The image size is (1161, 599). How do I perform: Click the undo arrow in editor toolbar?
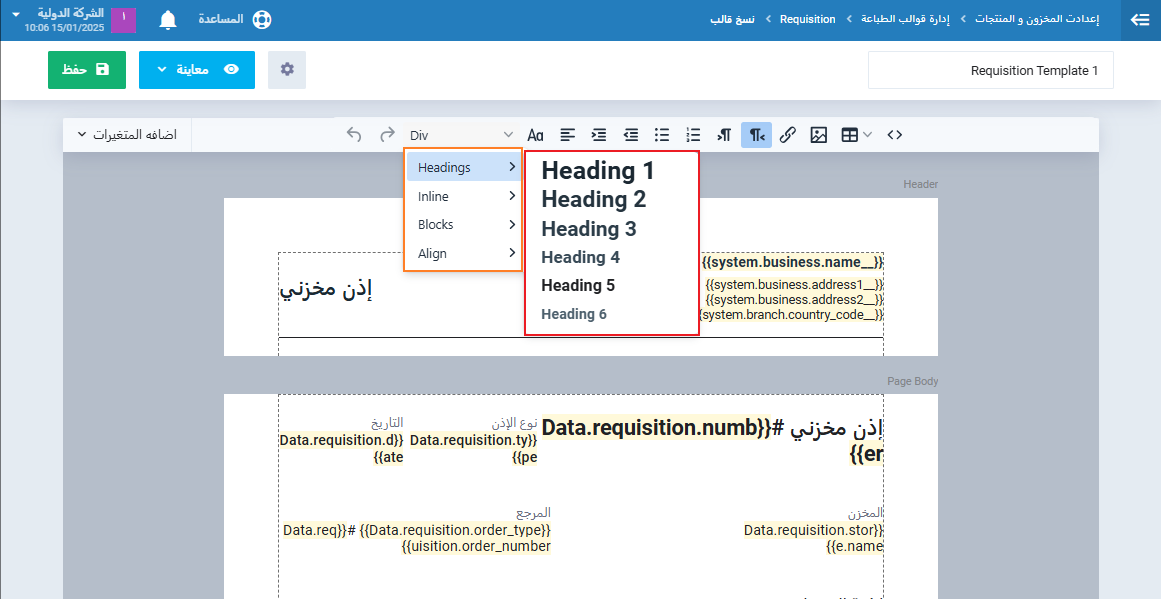(x=354, y=135)
